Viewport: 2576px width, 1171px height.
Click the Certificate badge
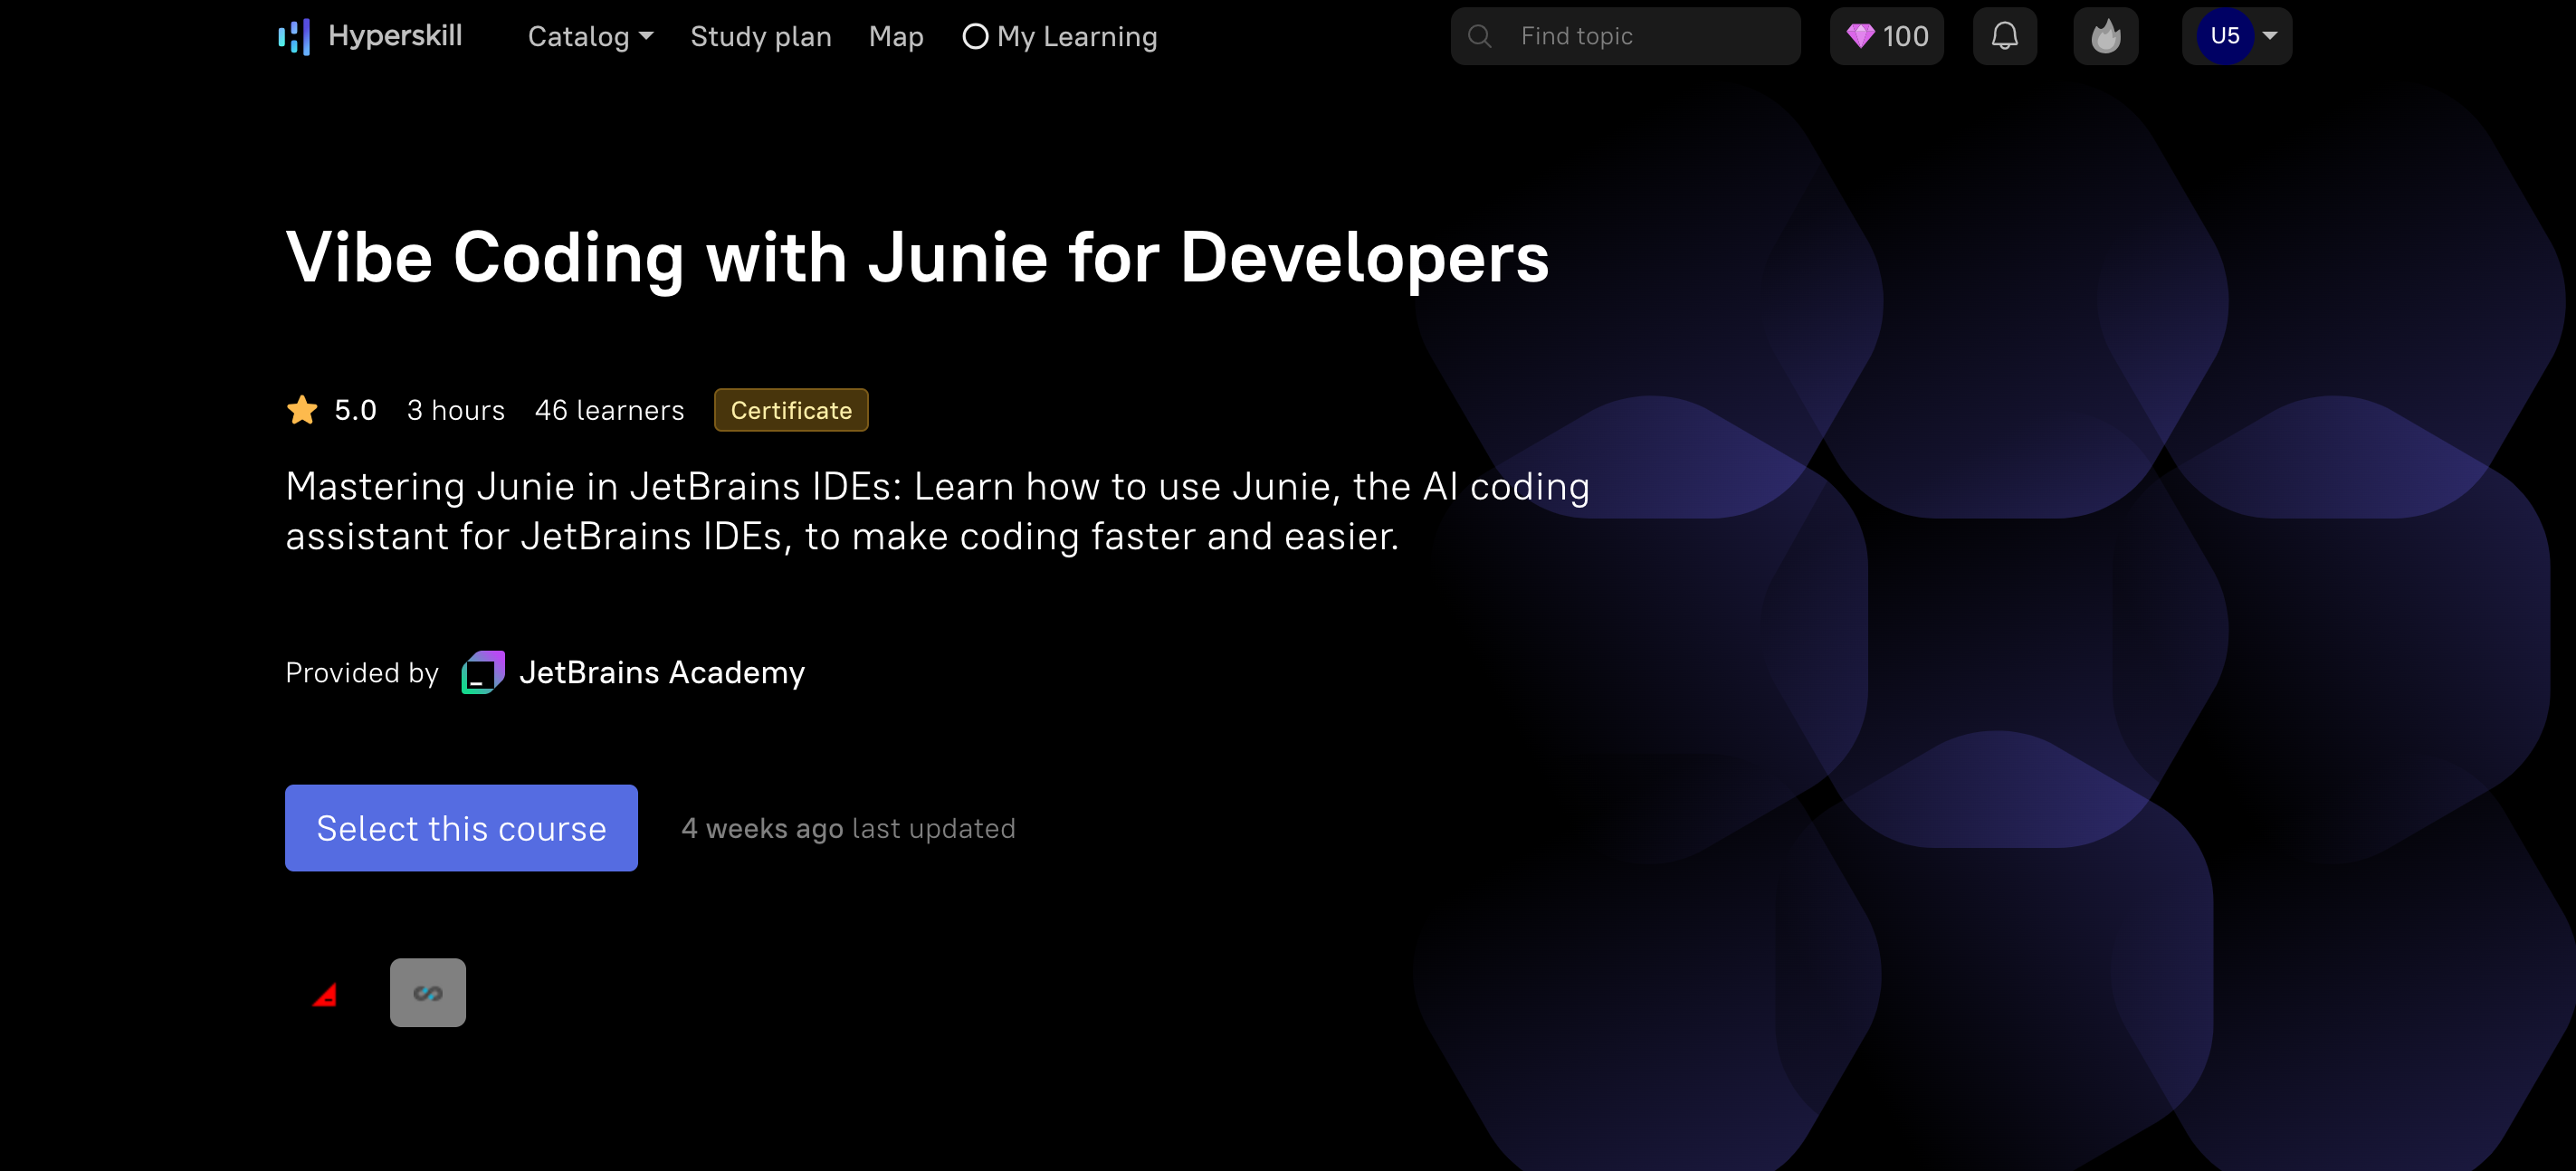[791, 410]
